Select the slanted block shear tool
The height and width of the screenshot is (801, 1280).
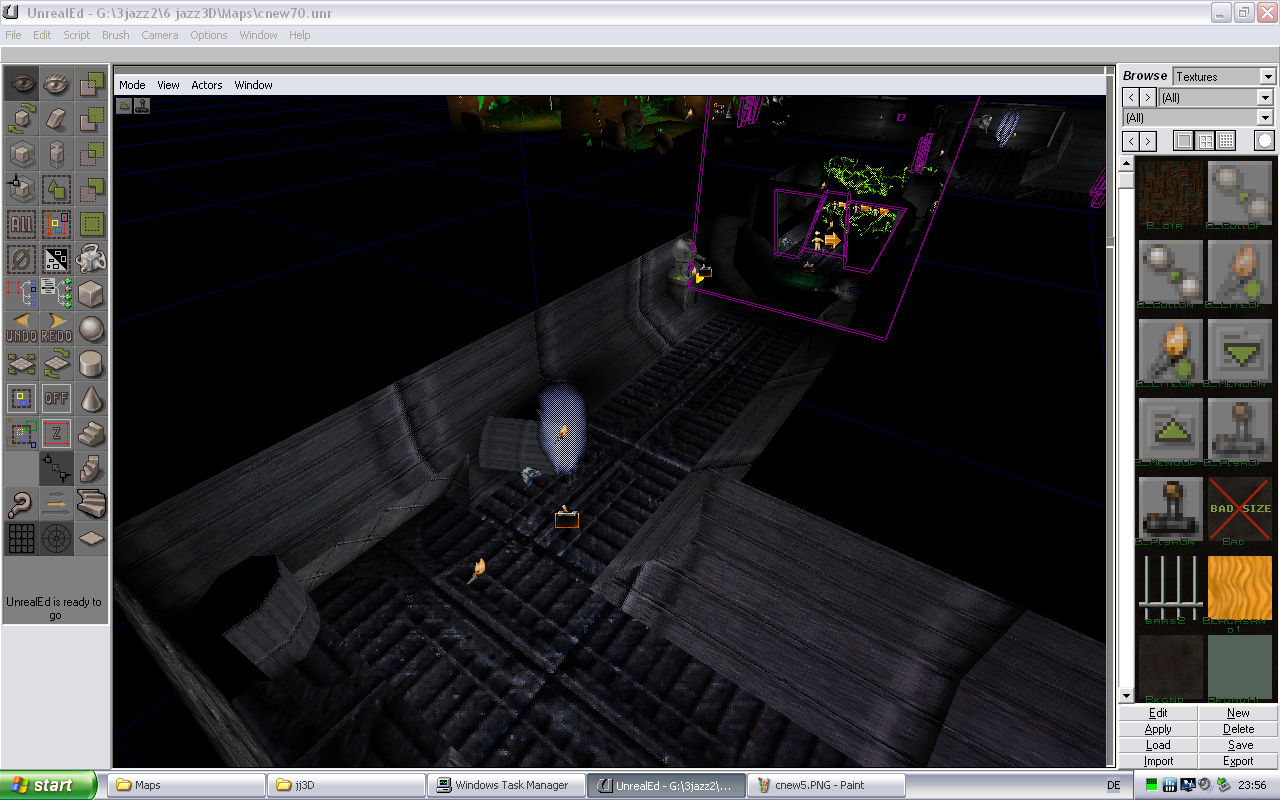(x=56, y=119)
